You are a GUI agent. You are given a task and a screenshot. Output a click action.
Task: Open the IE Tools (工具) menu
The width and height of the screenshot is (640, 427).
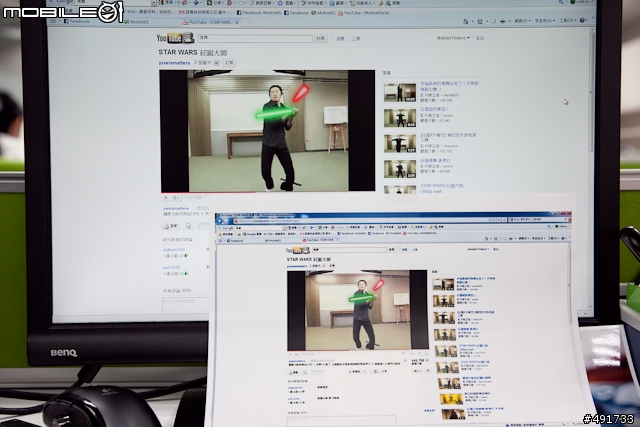coord(567,20)
